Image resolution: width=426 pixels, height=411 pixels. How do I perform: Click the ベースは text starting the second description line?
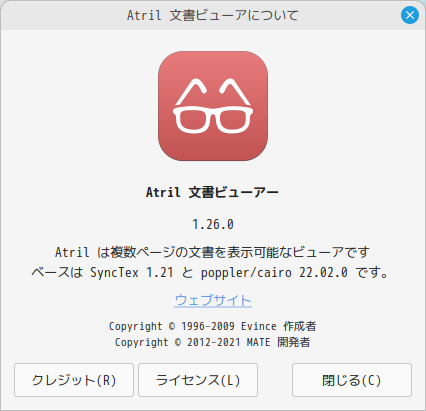57,273
